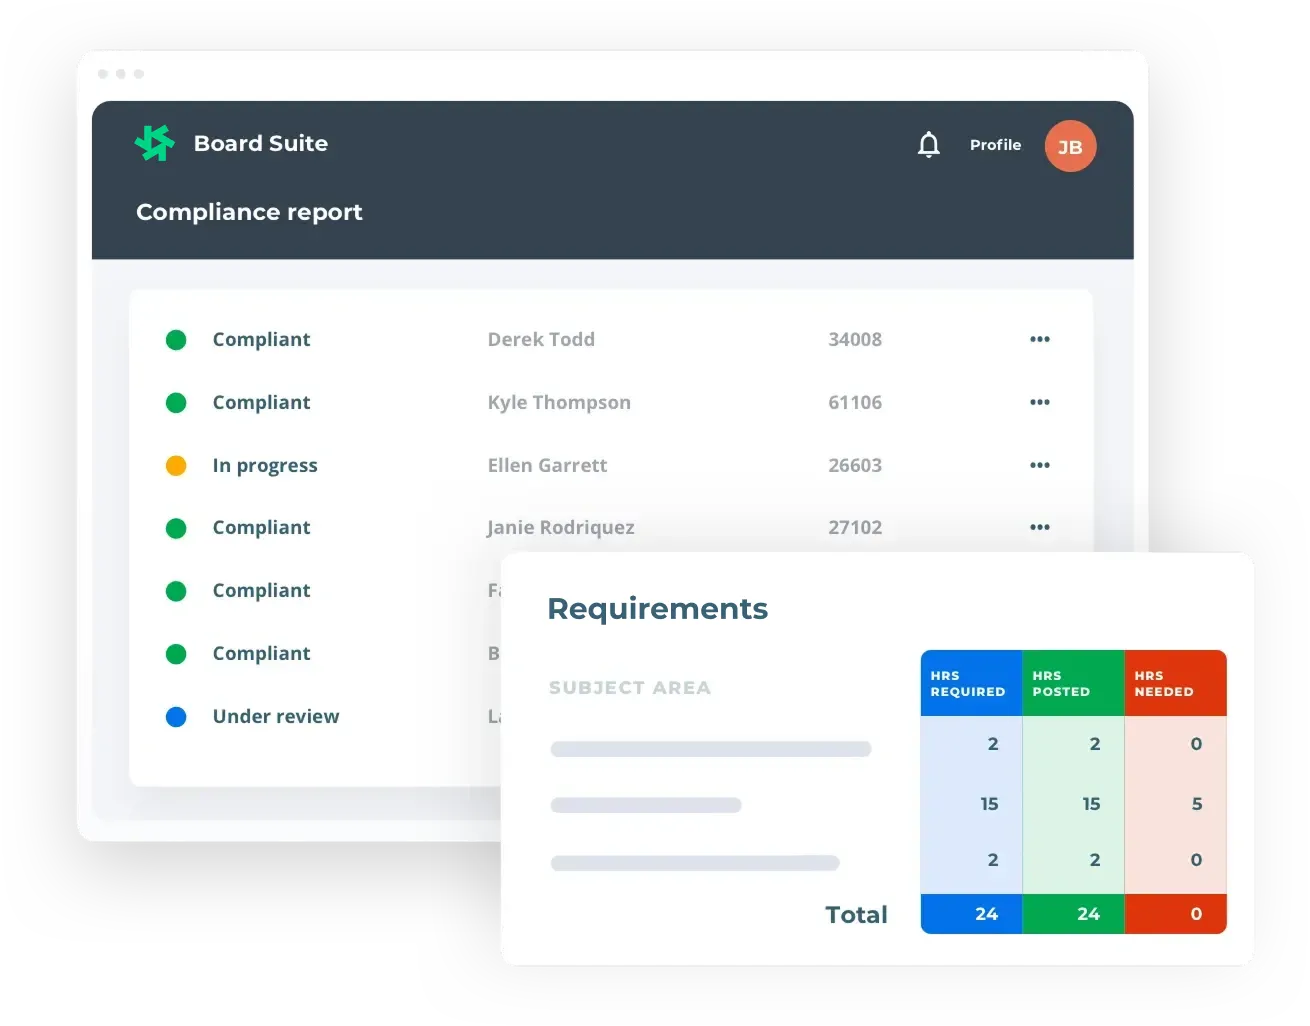Click the green status dot for Derek Todd

pos(176,340)
